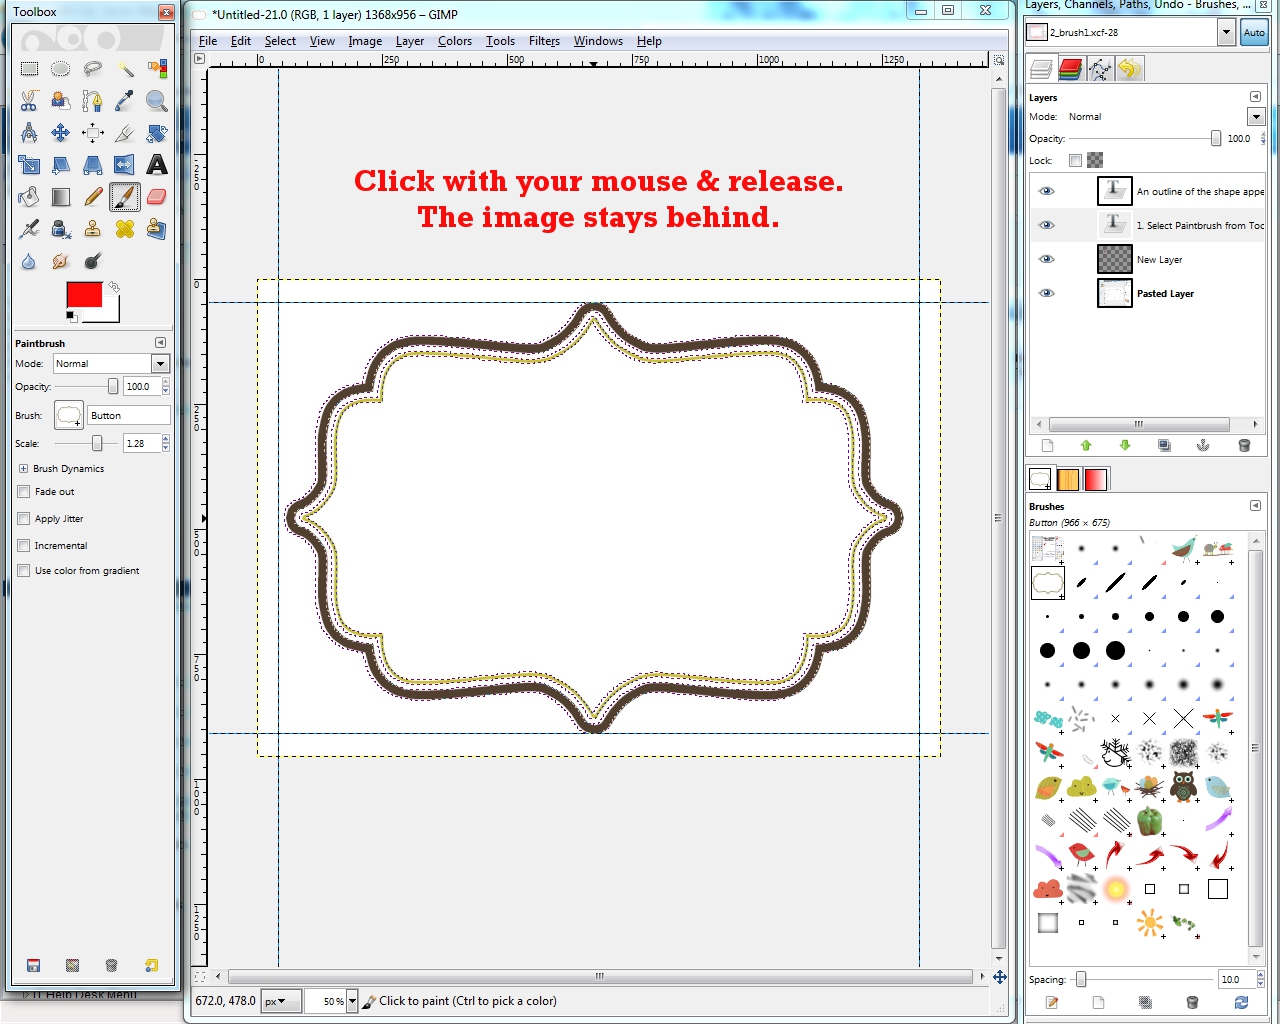This screenshot has width=1280, height=1024.
Task: Switch to the Channels tab in the dock
Action: [1070, 68]
